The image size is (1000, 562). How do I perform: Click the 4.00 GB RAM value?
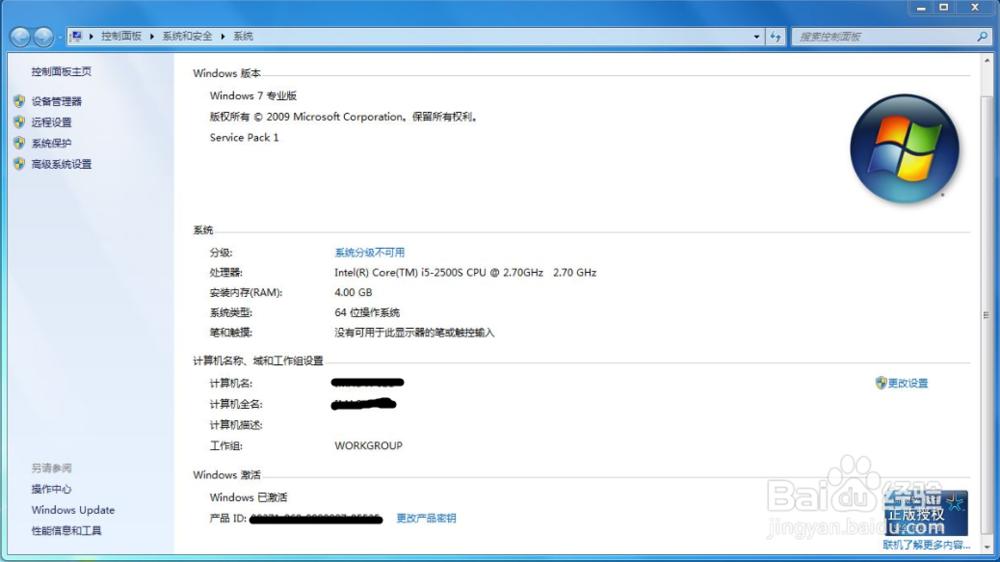(x=353, y=292)
